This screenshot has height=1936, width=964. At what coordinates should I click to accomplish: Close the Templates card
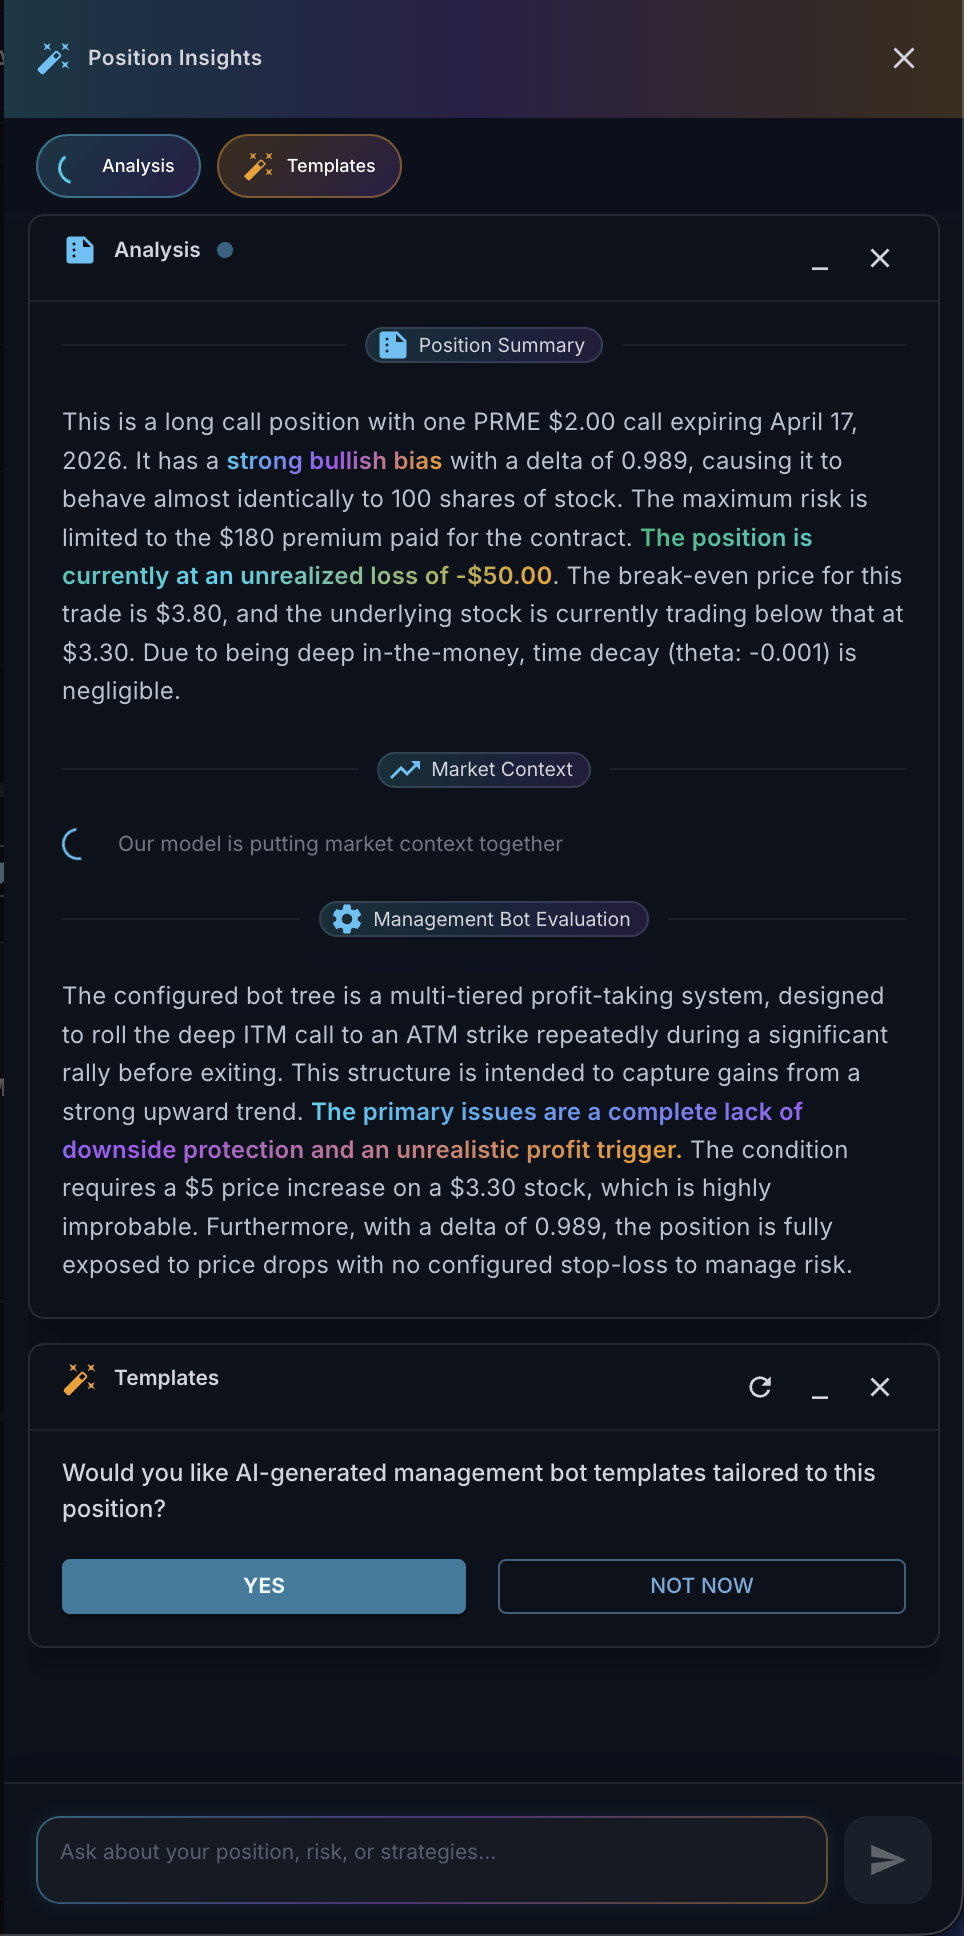880,1387
